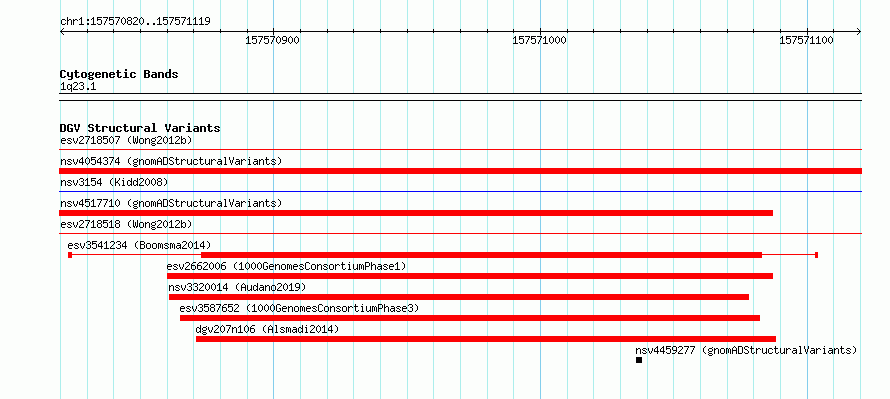
Task: Click the nsv4517710 gnomAD variant label
Action: (x=171, y=203)
